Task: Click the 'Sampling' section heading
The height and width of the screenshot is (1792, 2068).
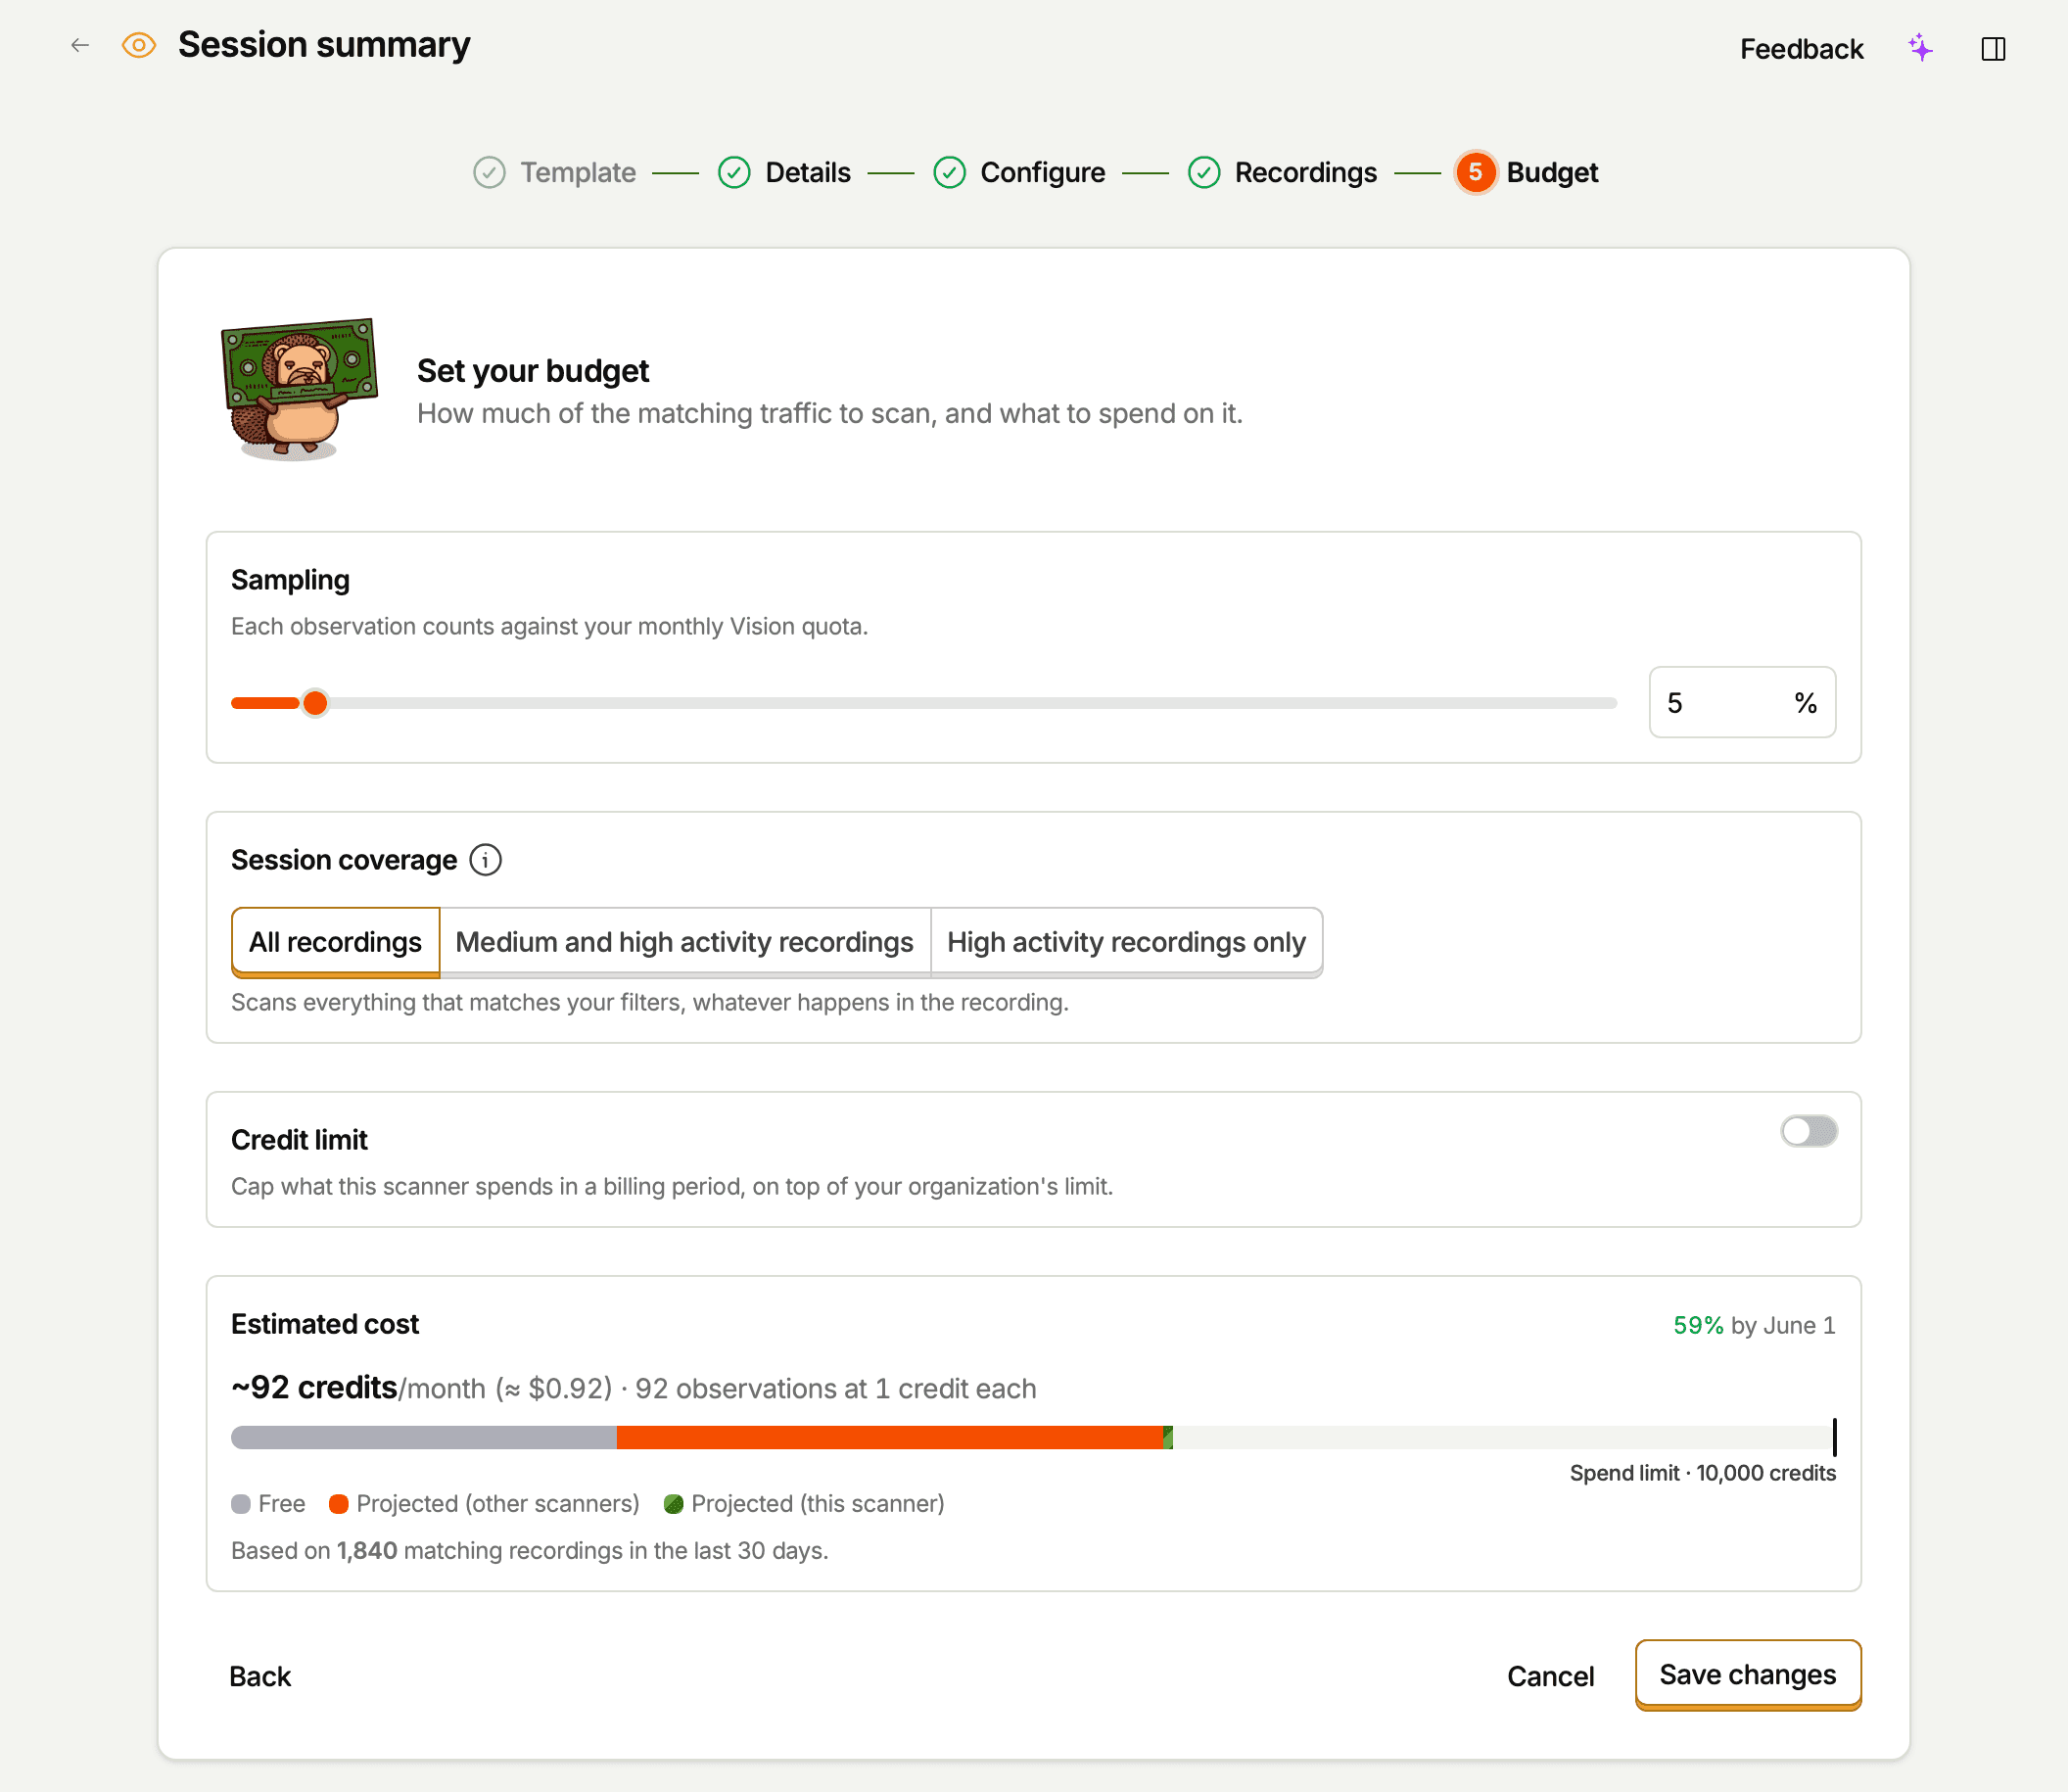Action: [290, 580]
